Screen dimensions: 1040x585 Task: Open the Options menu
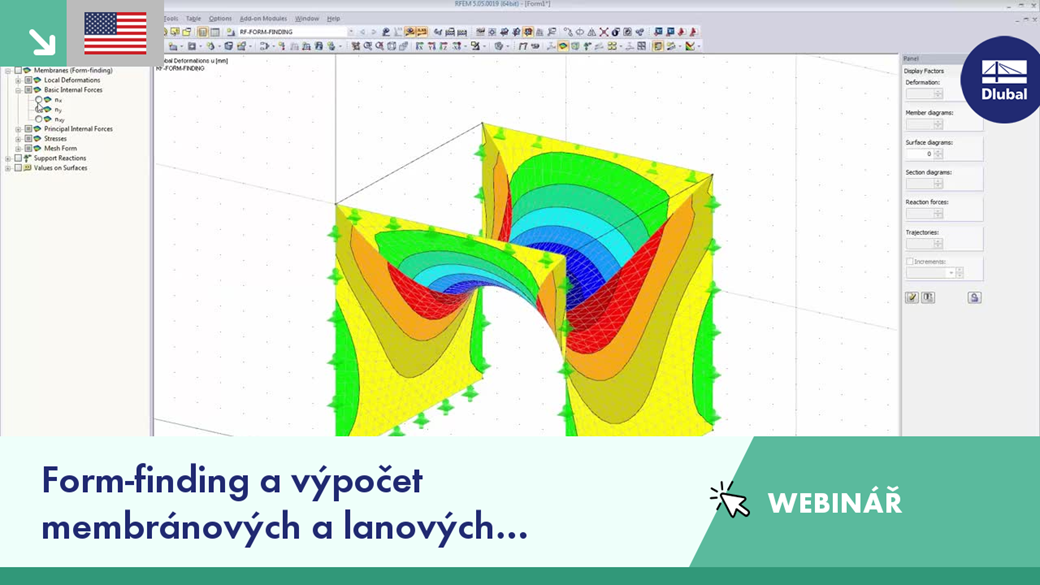220,19
